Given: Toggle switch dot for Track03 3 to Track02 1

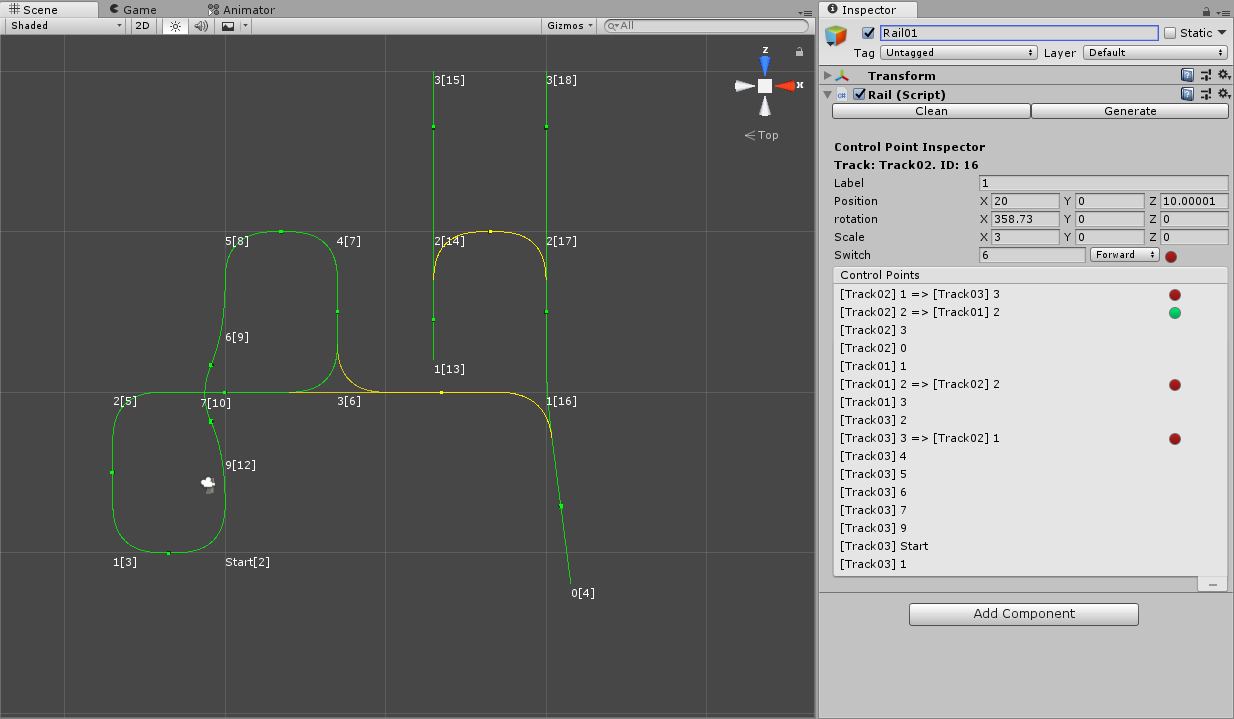Looking at the screenshot, I should coord(1175,439).
